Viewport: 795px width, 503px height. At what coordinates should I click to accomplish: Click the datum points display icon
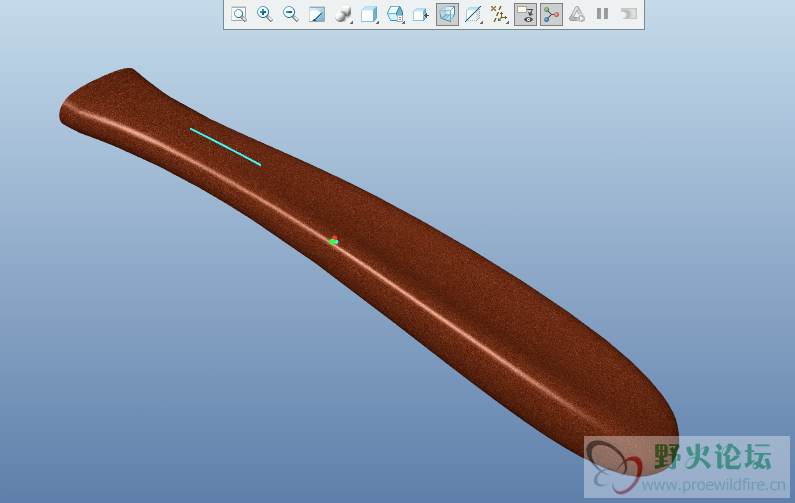click(x=499, y=14)
